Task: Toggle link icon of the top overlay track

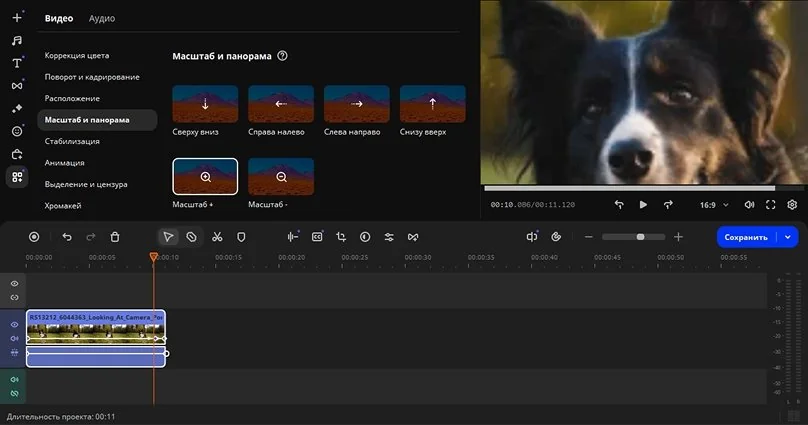Action: pos(14,297)
